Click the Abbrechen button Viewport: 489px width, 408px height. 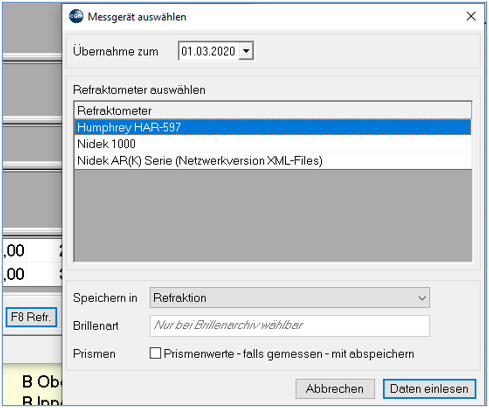pos(335,389)
